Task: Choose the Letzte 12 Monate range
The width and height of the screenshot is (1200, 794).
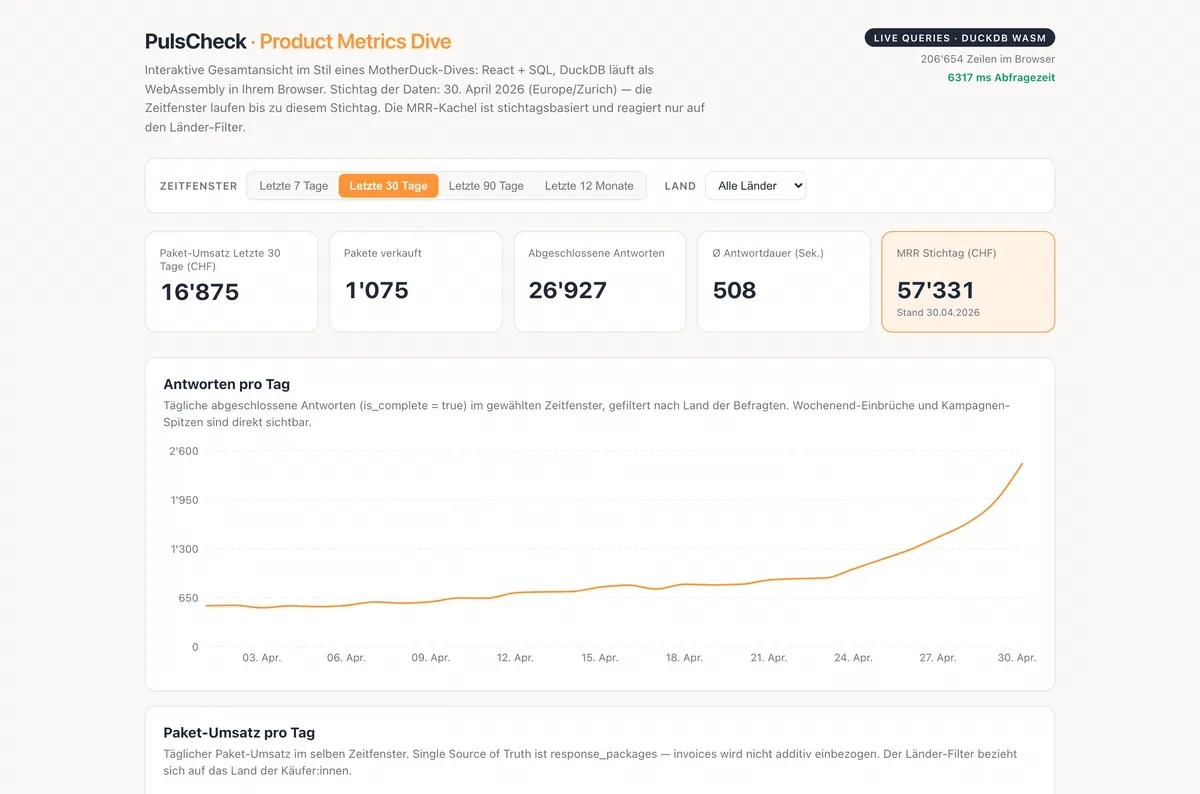Action: [x=589, y=186]
